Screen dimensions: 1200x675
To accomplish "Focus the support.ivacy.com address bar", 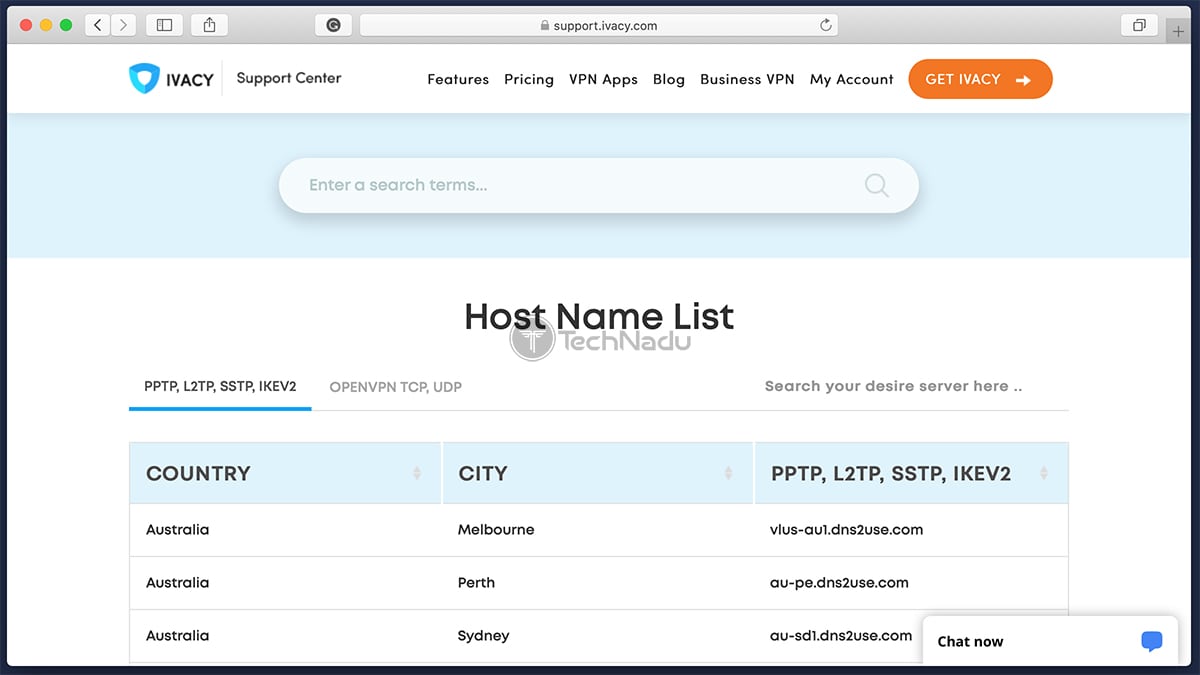I will 599,26.
